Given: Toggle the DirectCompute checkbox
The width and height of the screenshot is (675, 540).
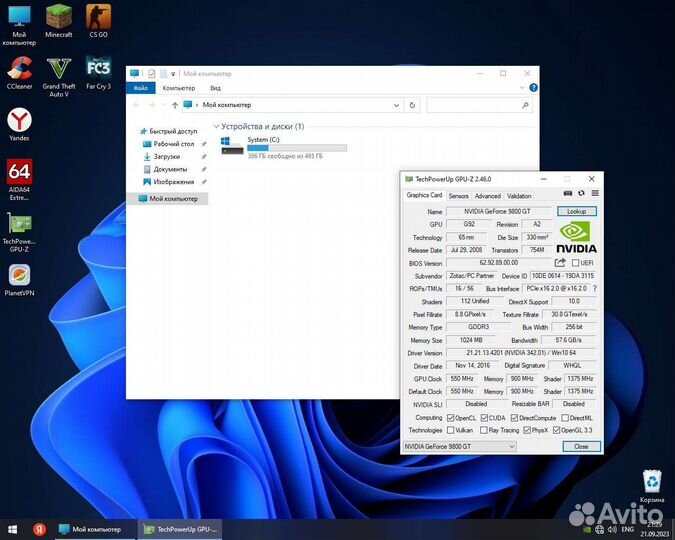Looking at the screenshot, I should (x=514, y=418).
